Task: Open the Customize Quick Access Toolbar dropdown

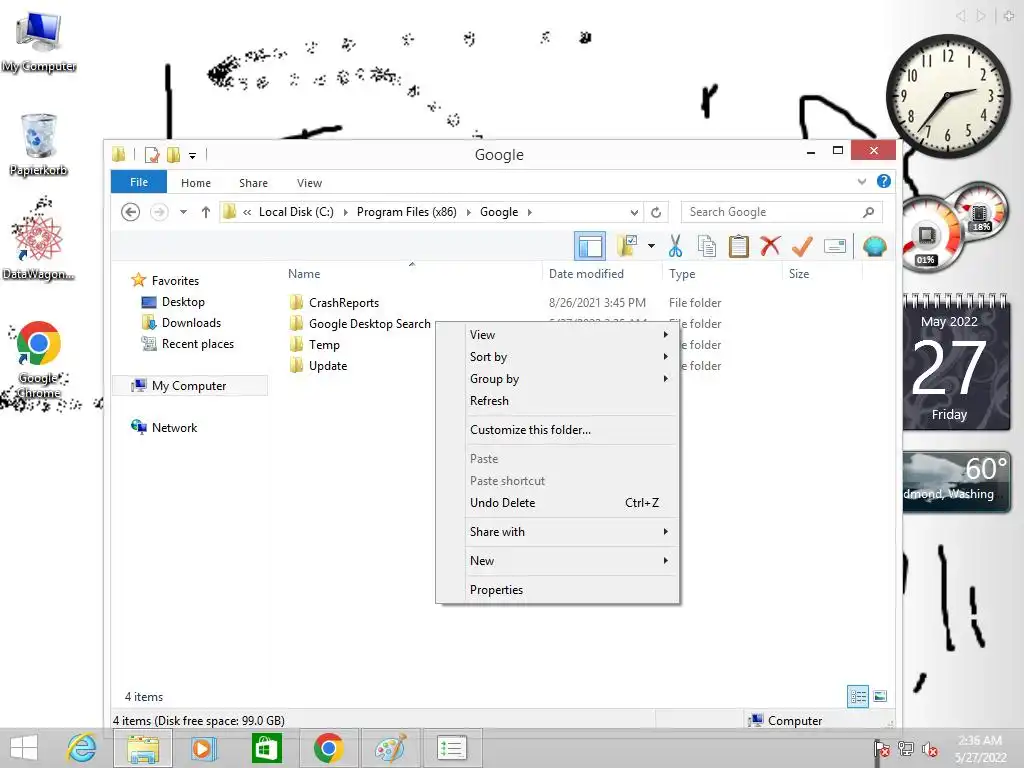Action: pyautogui.click(x=193, y=155)
